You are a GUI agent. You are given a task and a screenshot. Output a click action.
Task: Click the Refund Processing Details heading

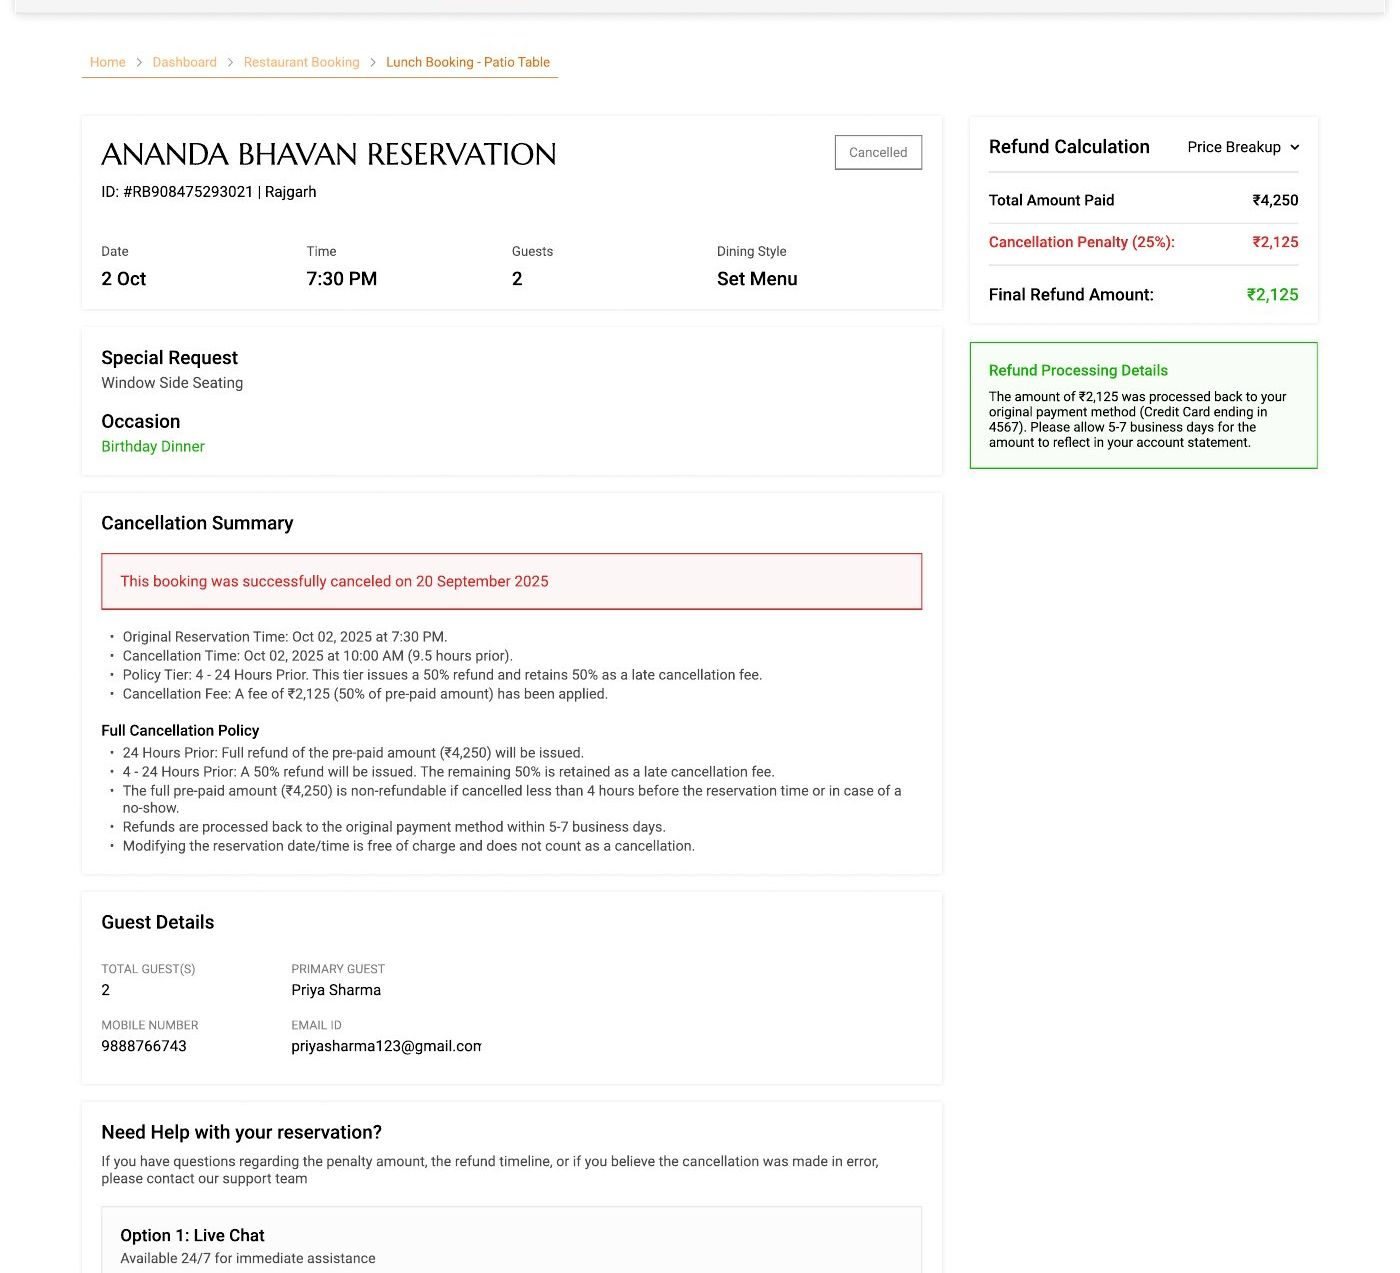click(x=1078, y=371)
